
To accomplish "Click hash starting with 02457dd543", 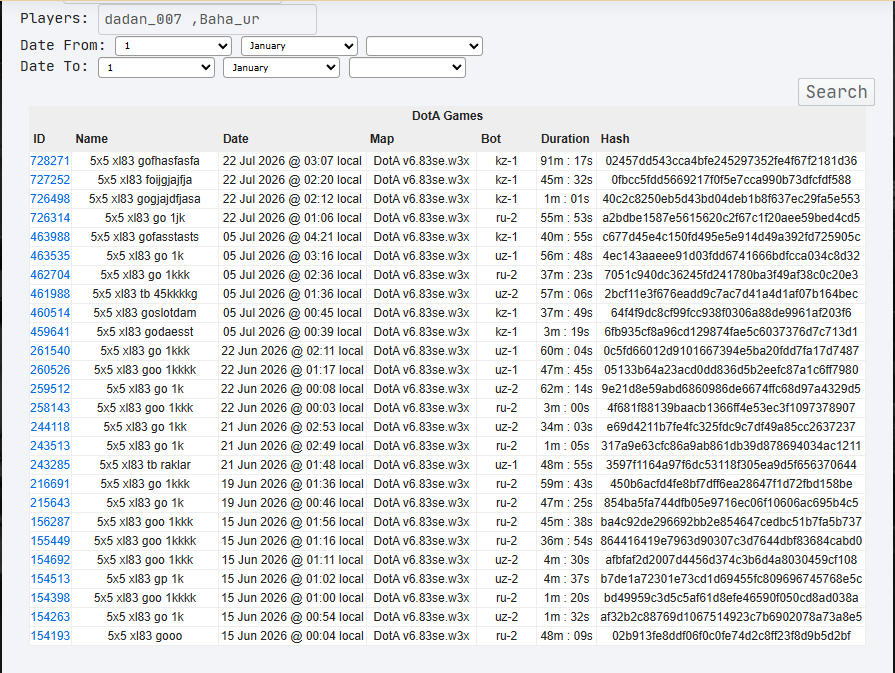I will [731, 161].
